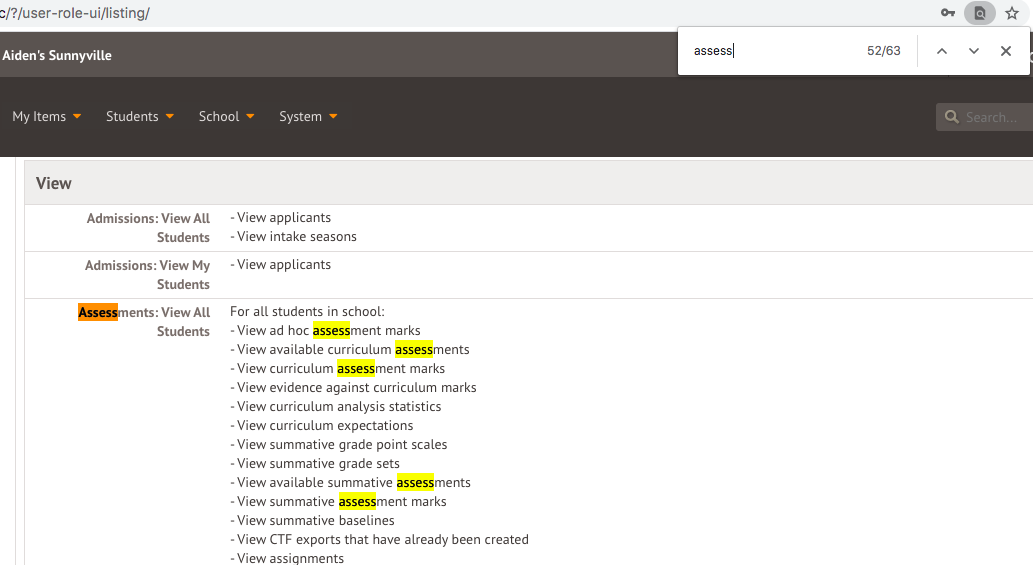Jump to previous find match with up arrow
Viewport: 1033px width, 565px height.
tap(941, 51)
